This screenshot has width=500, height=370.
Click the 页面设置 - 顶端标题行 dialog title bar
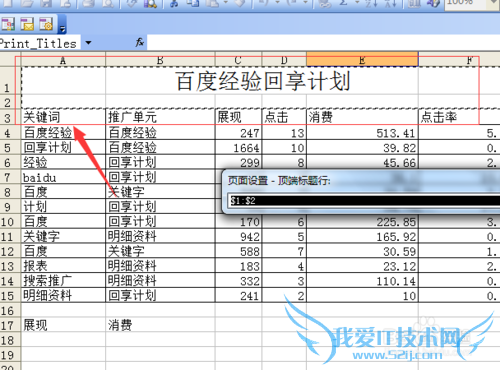(x=362, y=181)
